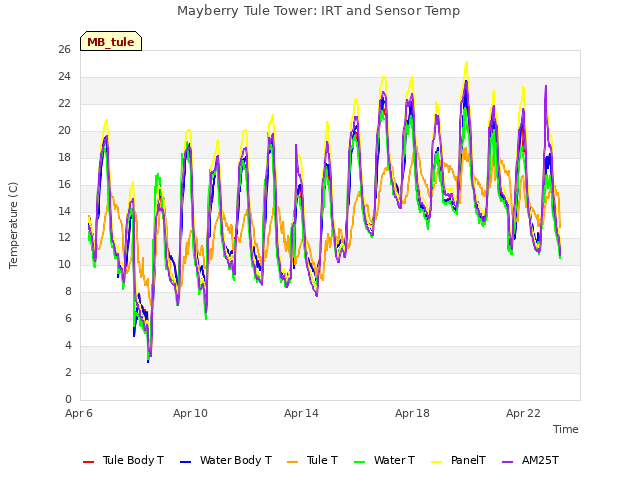Click the 0 y-axis tick label

click(x=68, y=399)
